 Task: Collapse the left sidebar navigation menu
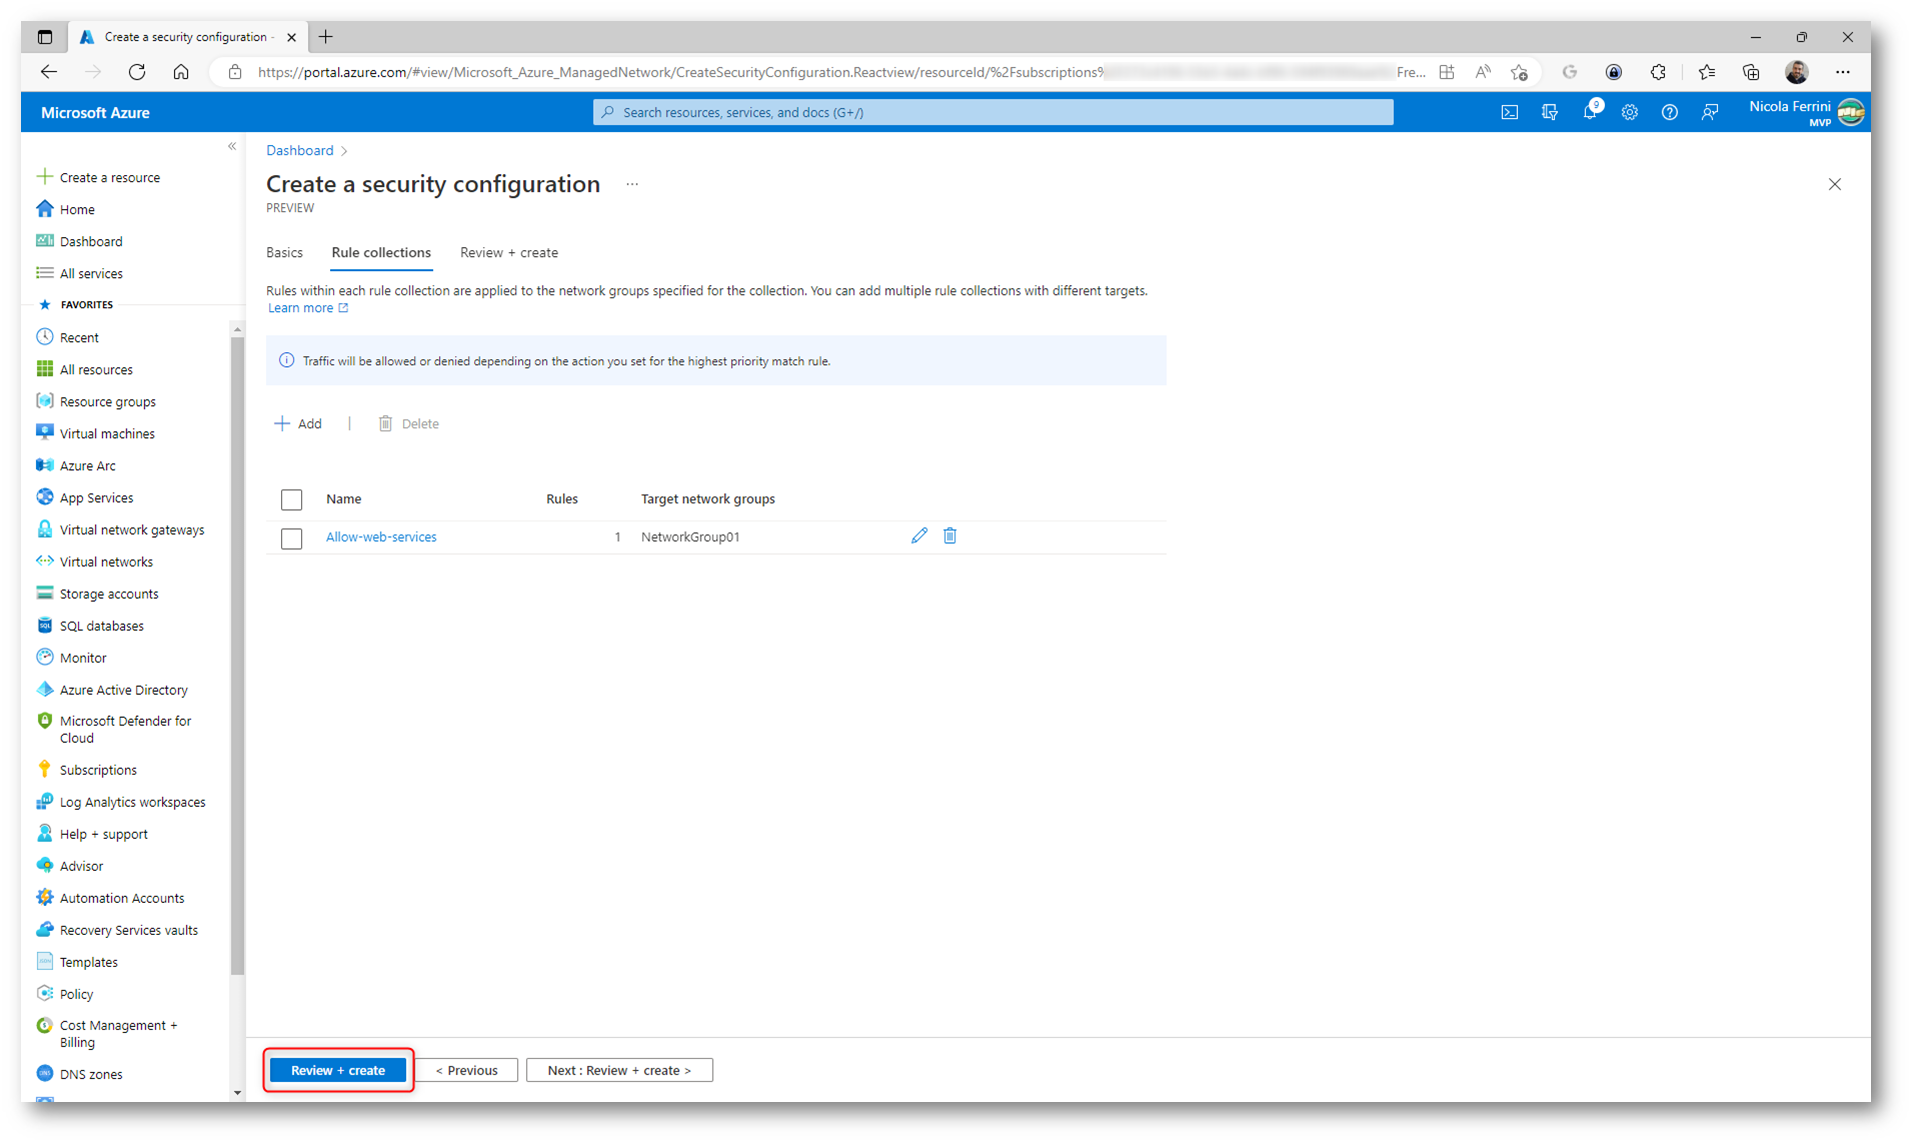[x=232, y=147]
